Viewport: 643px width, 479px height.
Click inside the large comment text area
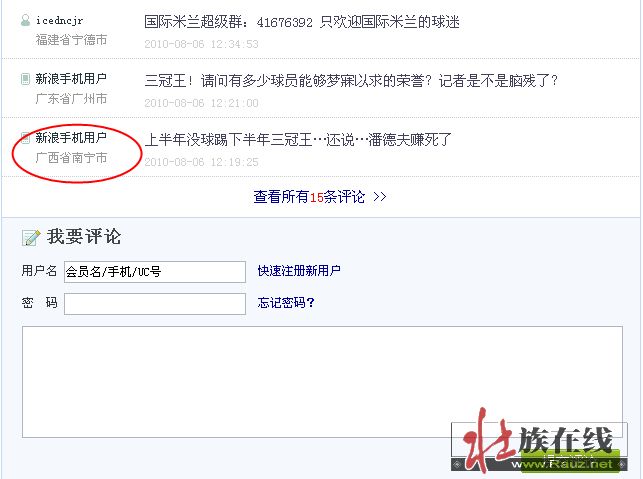pos(322,382)
